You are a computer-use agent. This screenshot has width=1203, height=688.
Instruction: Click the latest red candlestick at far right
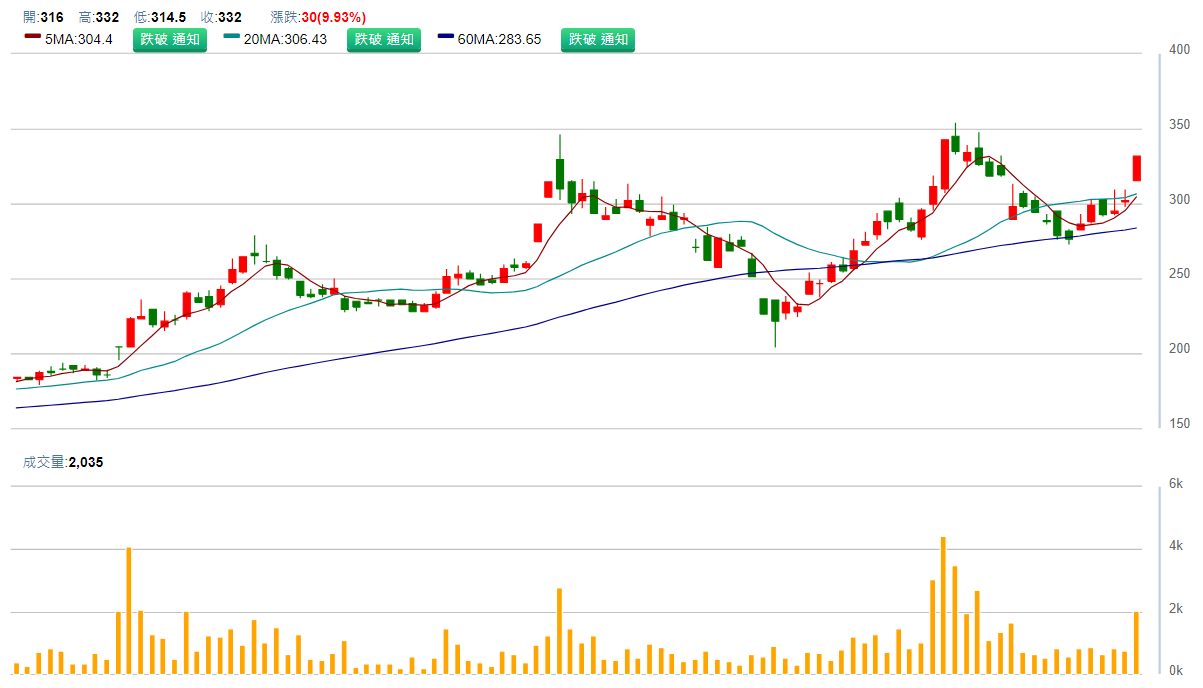1137,168
